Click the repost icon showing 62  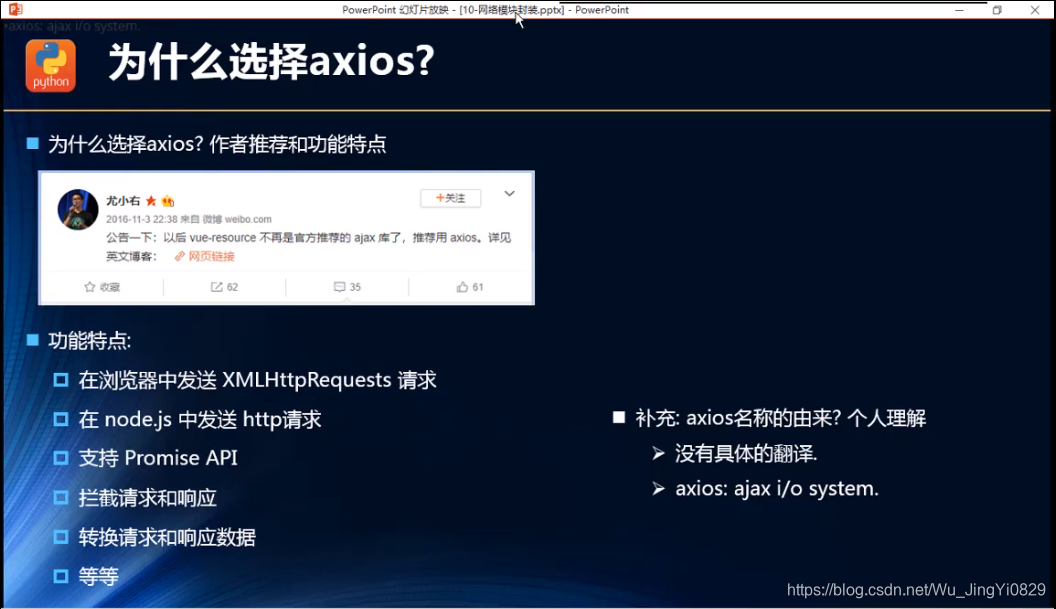coord(217,287)
